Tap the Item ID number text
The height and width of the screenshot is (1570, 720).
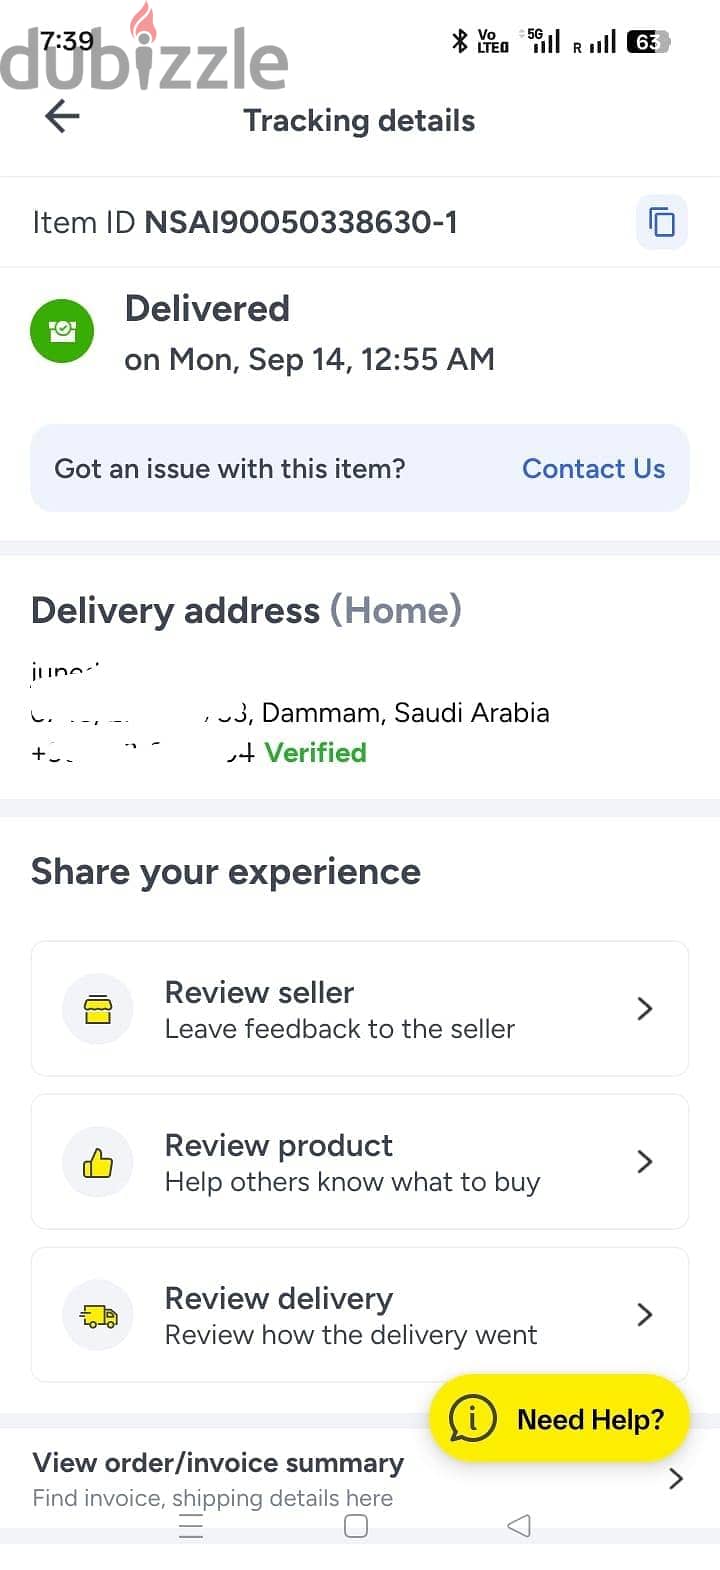coord(301,222)
